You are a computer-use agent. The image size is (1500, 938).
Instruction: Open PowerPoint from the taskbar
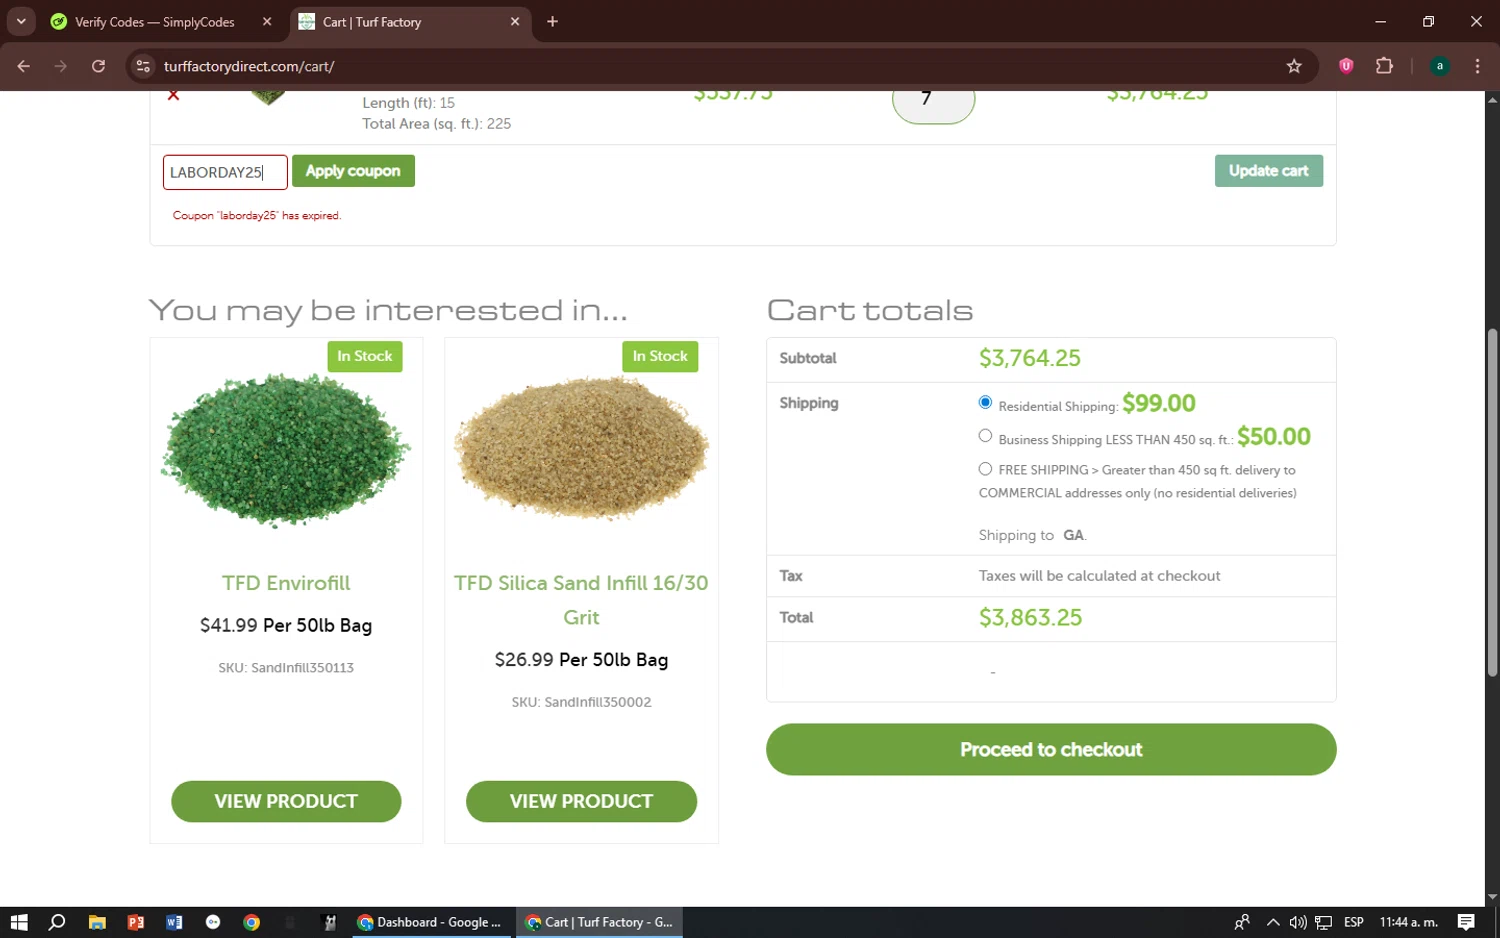coord(135,922)
